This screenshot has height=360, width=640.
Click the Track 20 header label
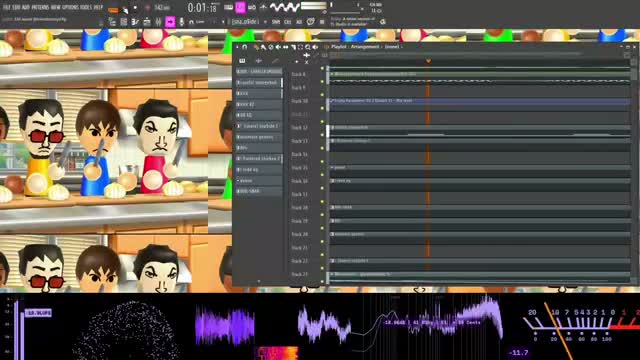(x=300, y=234)
